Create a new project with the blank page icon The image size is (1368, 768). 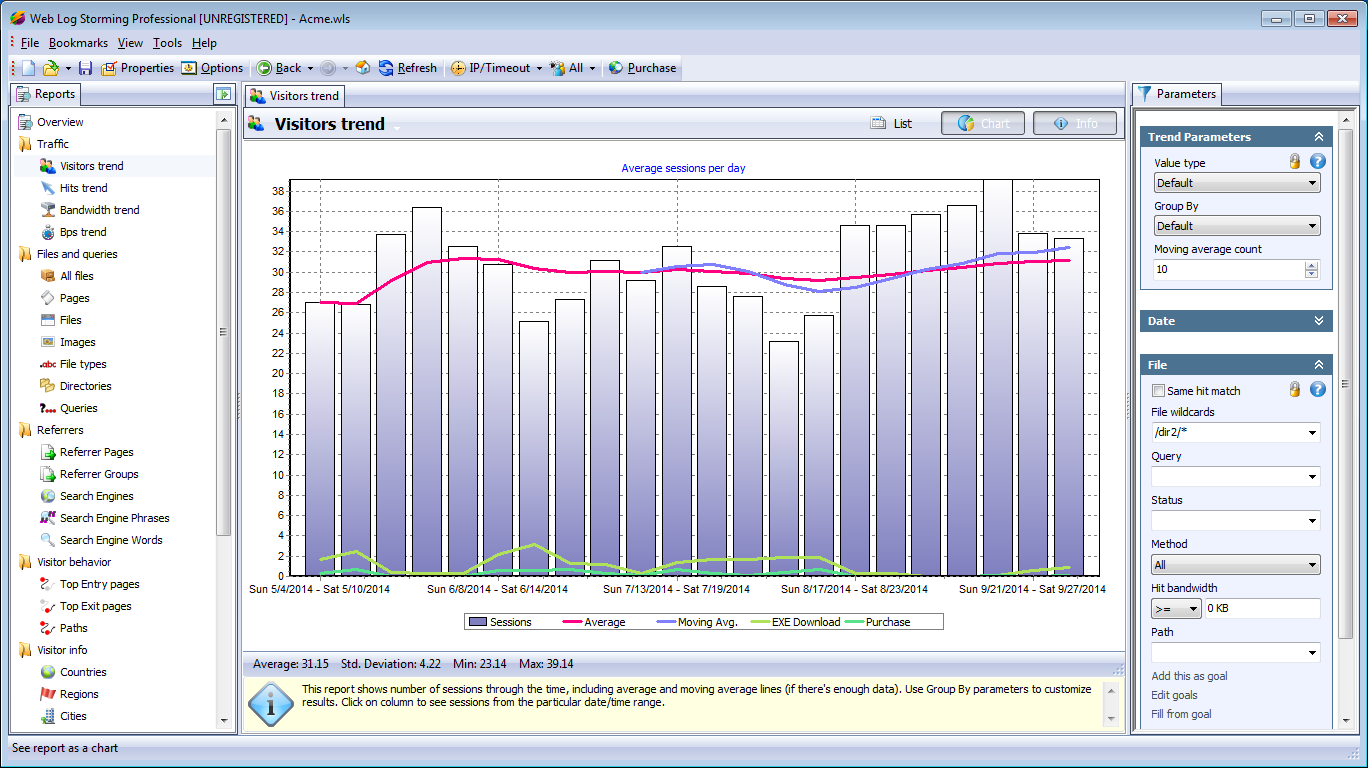coord(28,68)
